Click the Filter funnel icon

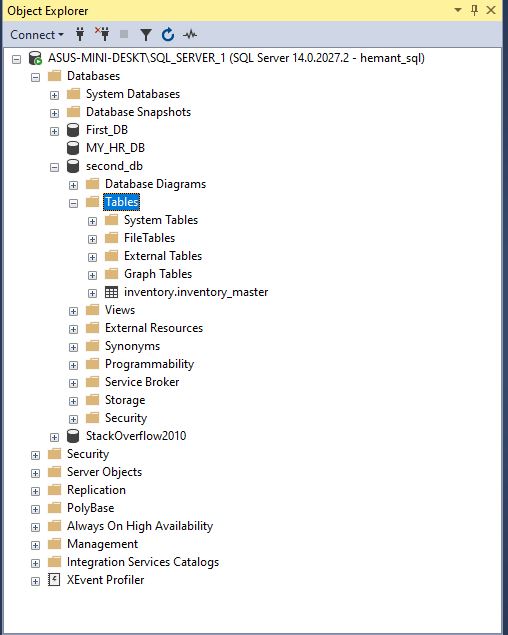(x=146, y=35)
